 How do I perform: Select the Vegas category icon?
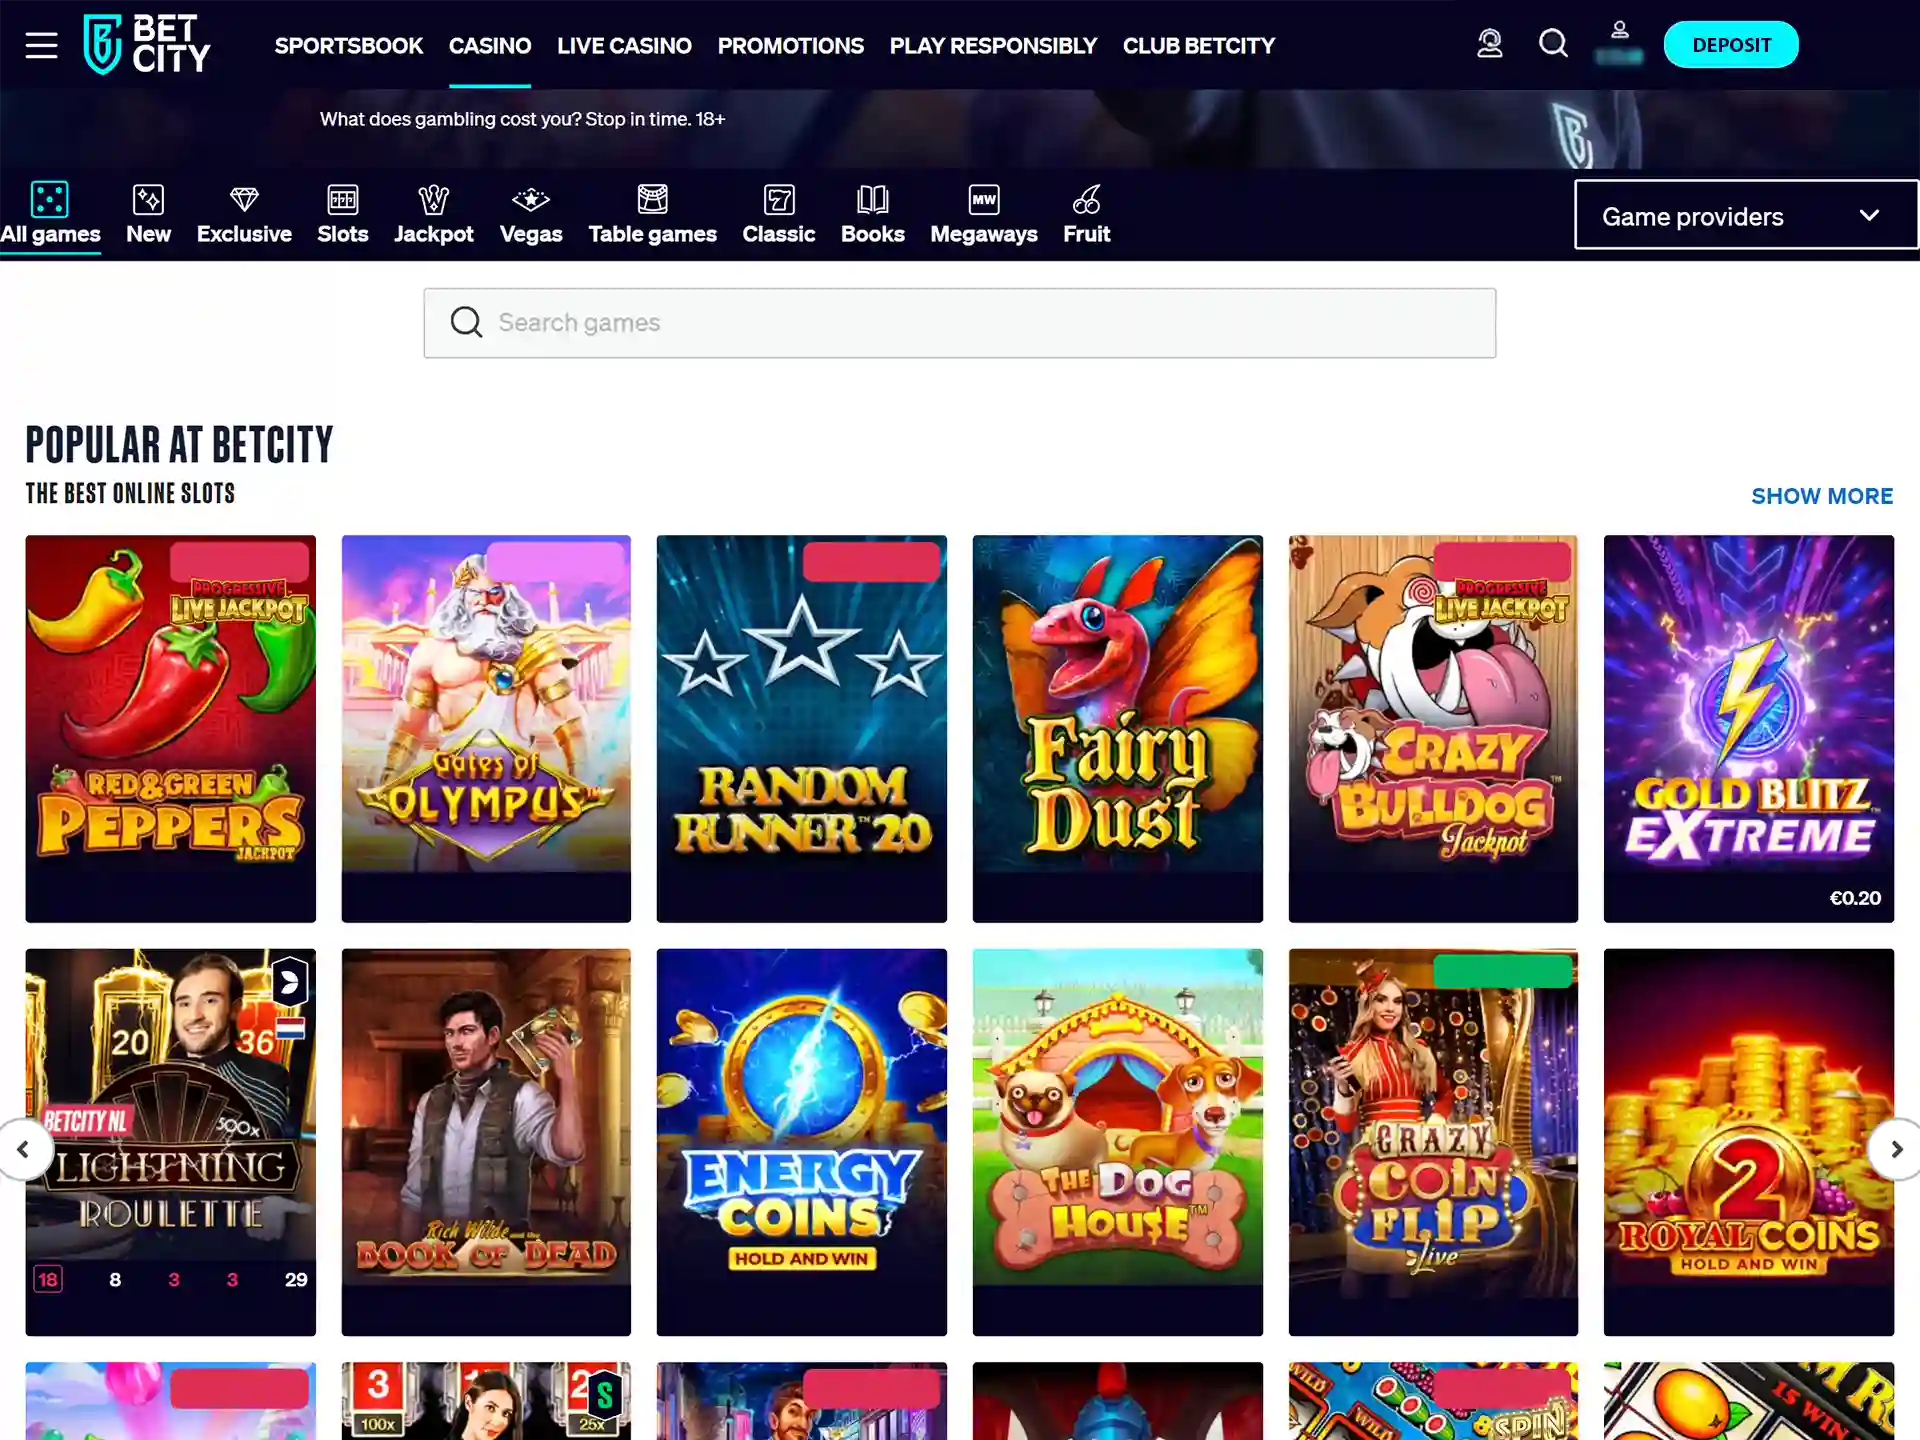coord(530,199)
